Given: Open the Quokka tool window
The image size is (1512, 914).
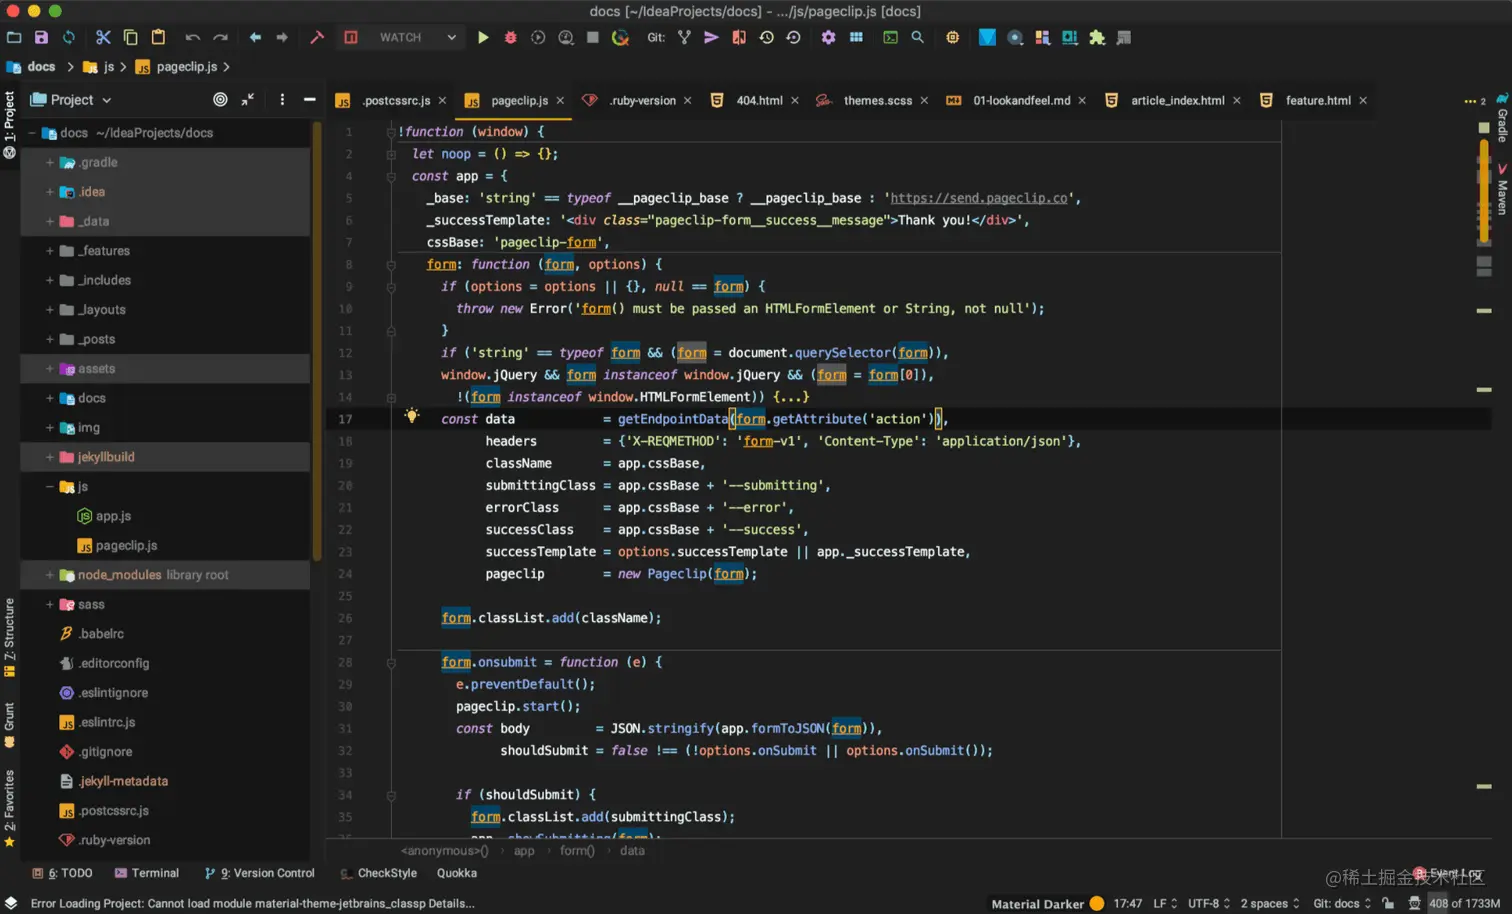Looking at the screenshot, I should click(457, 873).
